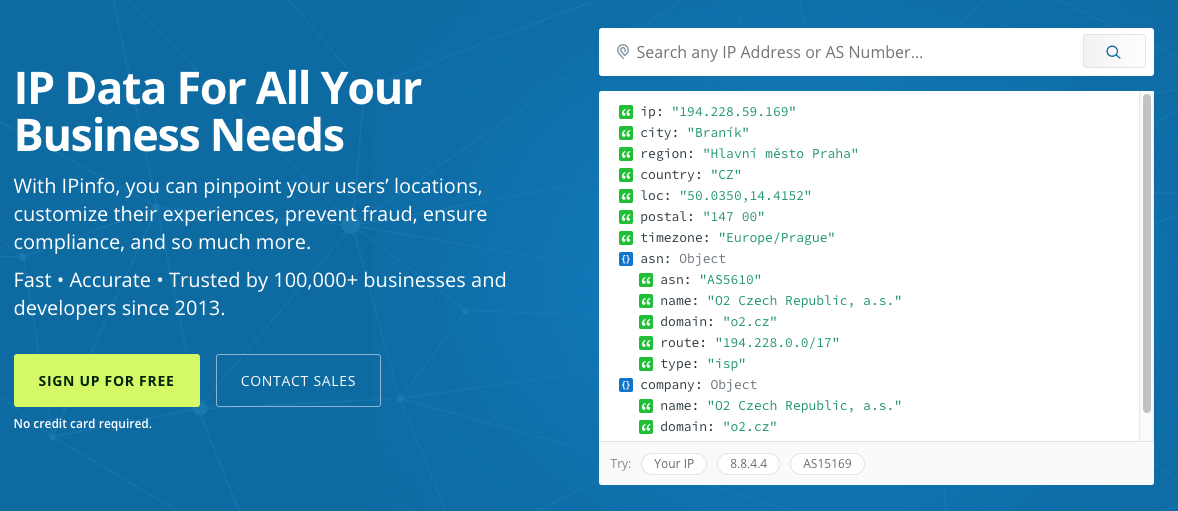Select the timezone value "Europe/Prague"
This screenshot has width=1178, height=511.
[x=777, y=238]
